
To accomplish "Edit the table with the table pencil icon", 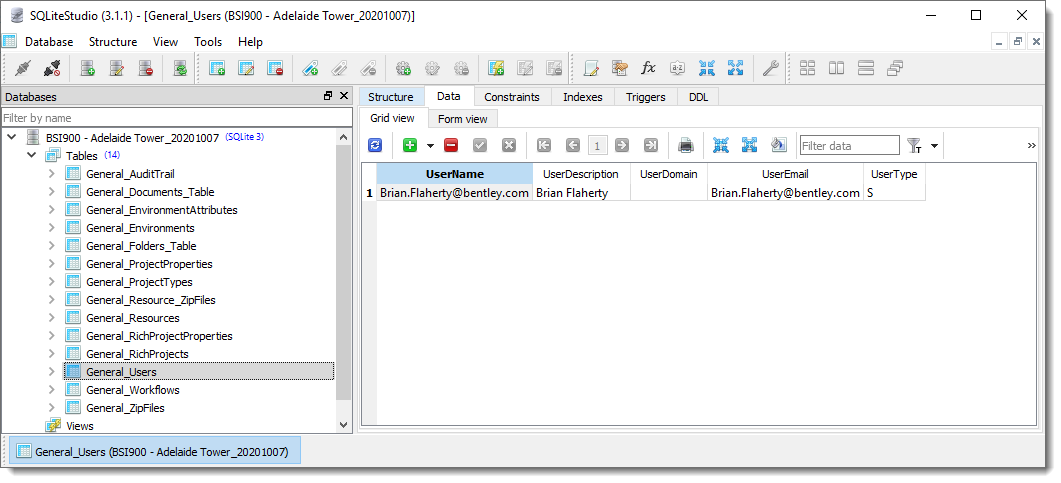I will (246, 68).
